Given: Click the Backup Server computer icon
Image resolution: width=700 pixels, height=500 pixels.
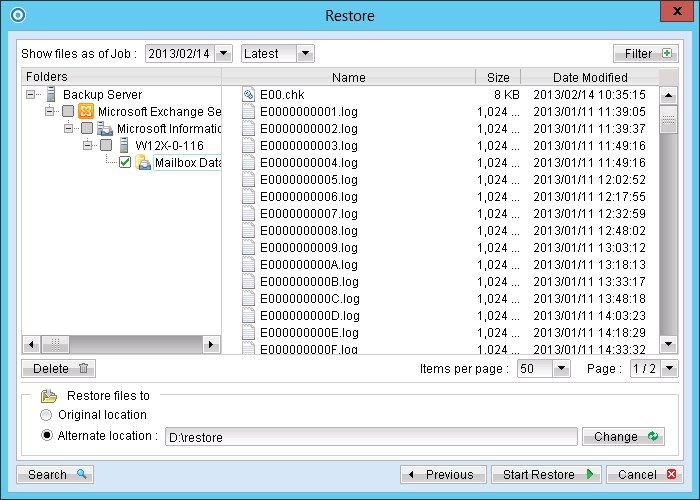Looking at the screenshot, I should pyautogui.click(x=51, y=94).
